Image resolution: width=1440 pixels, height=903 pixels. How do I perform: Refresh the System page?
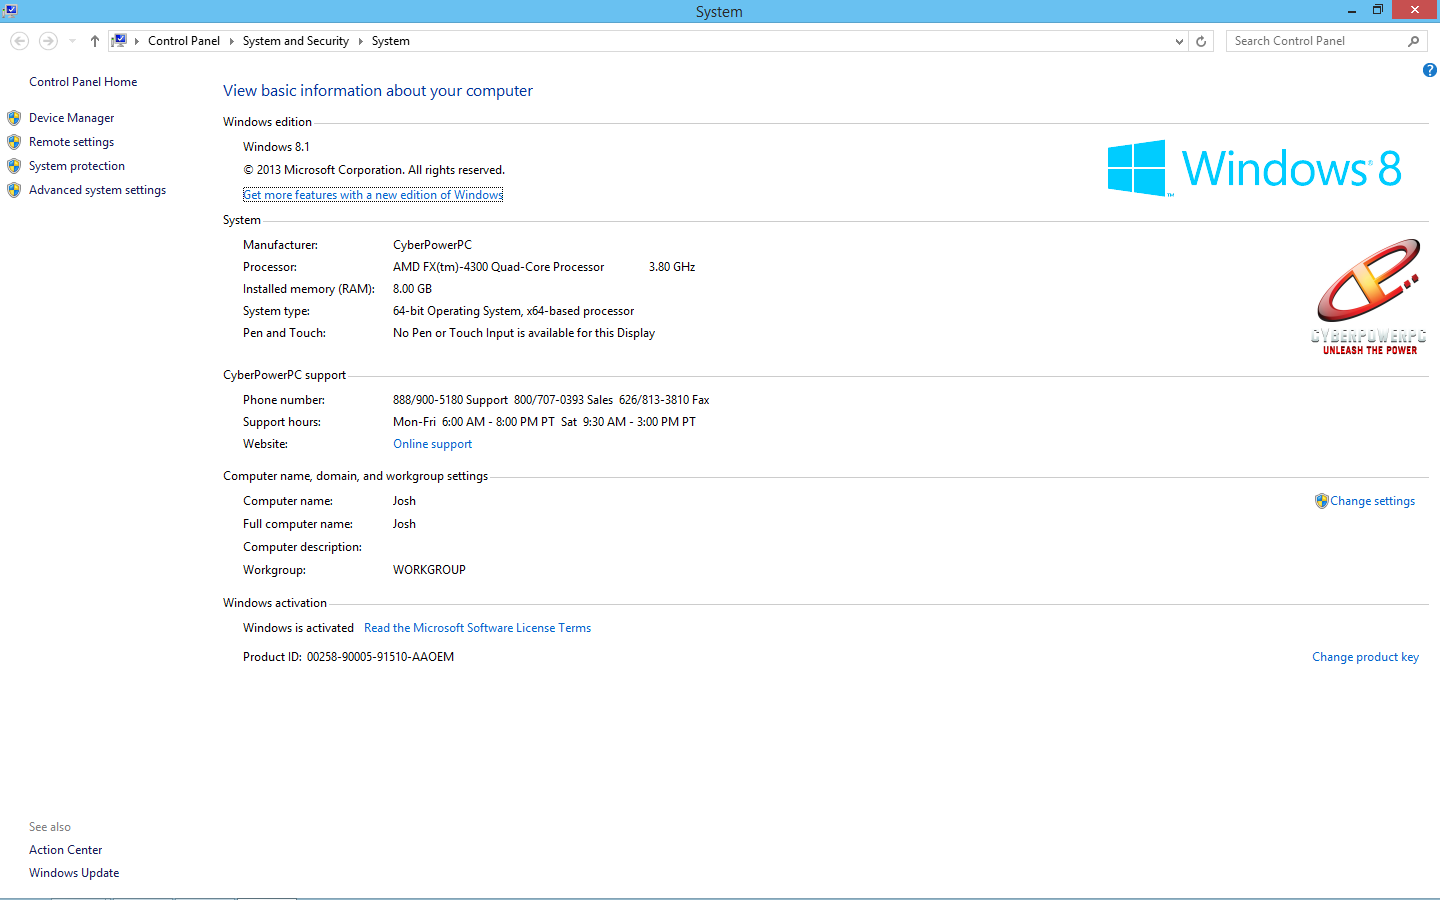point(1201,41)
